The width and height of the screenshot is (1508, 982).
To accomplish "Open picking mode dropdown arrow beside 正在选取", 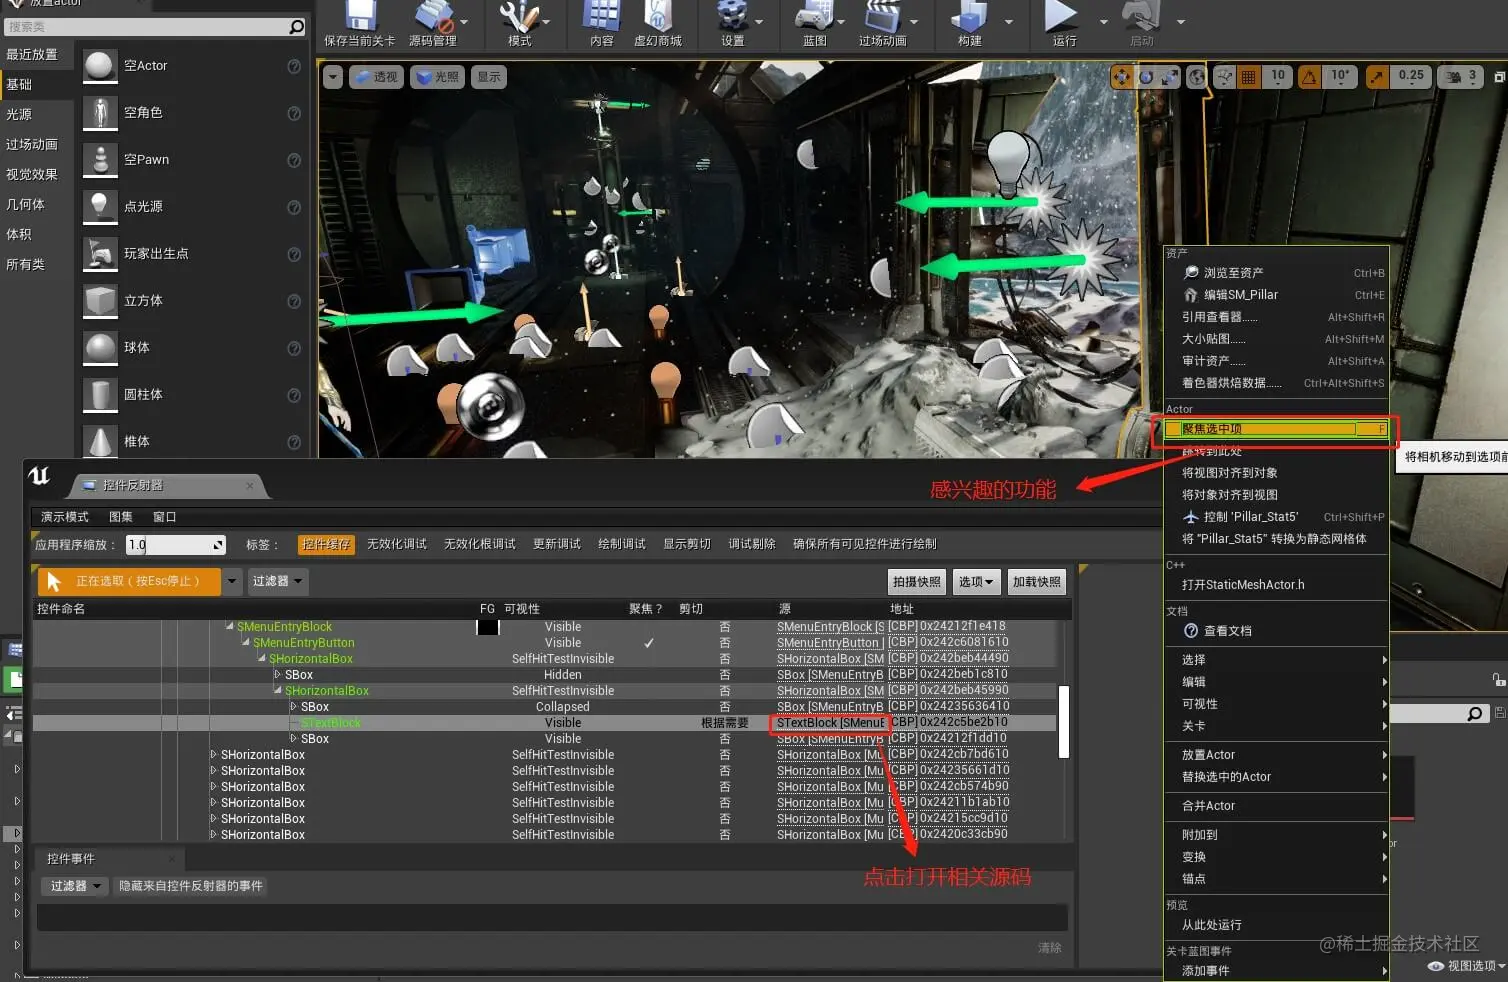I will coord(232,581).
